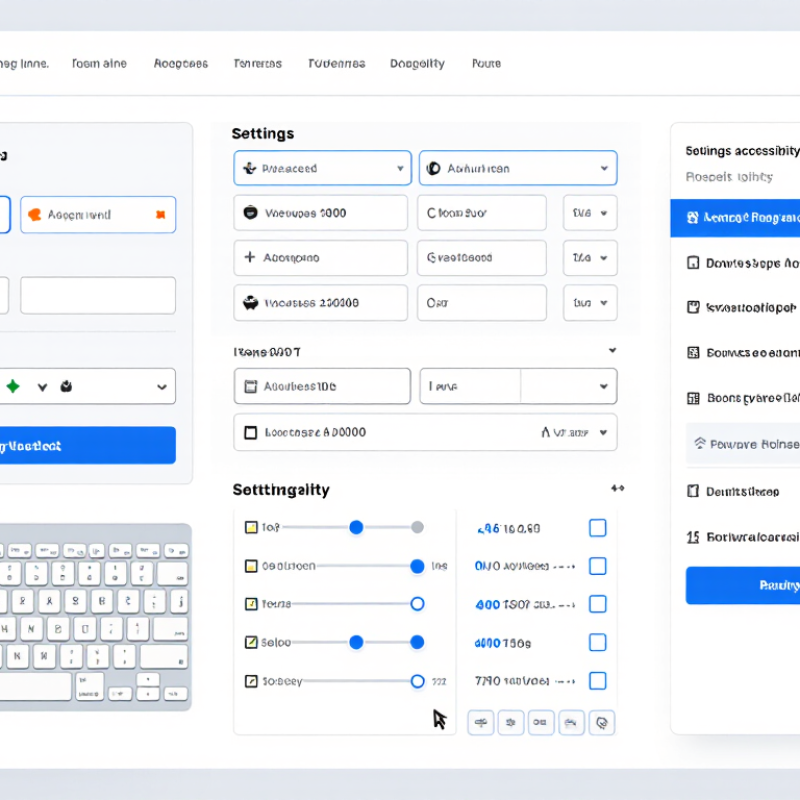This screenshot has width=800, height=800.
Task: Click the last of five icon buttons under the checkbox column
Action: 602,722
